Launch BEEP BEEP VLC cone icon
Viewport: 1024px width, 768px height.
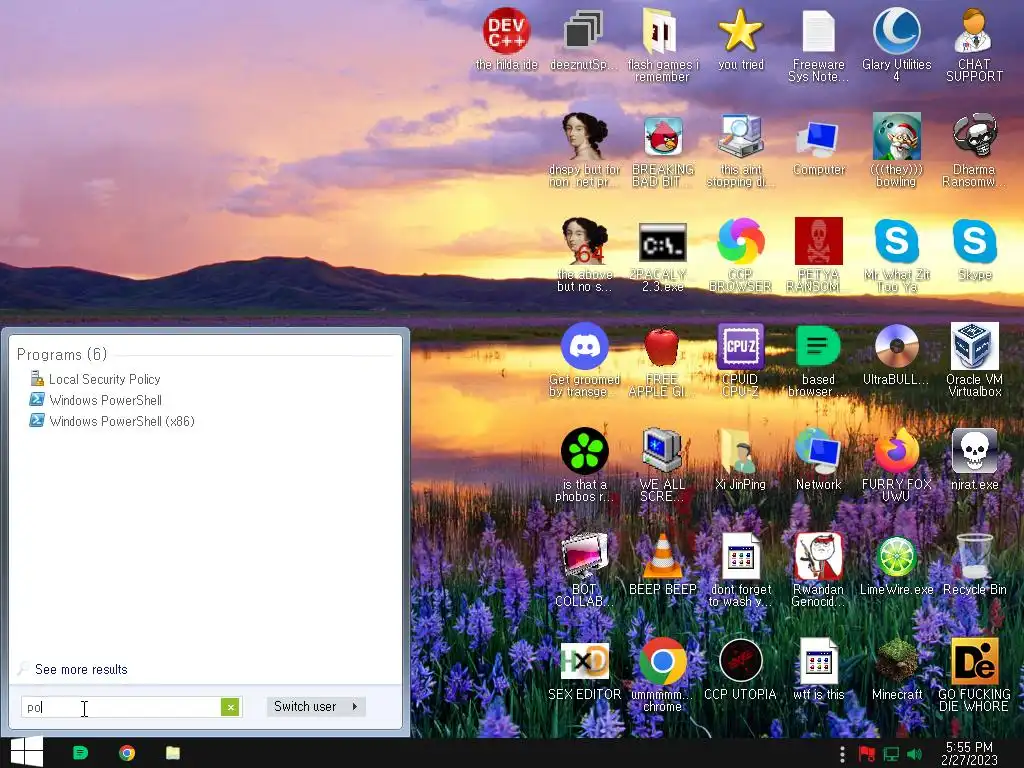click(x=662, y=557)
